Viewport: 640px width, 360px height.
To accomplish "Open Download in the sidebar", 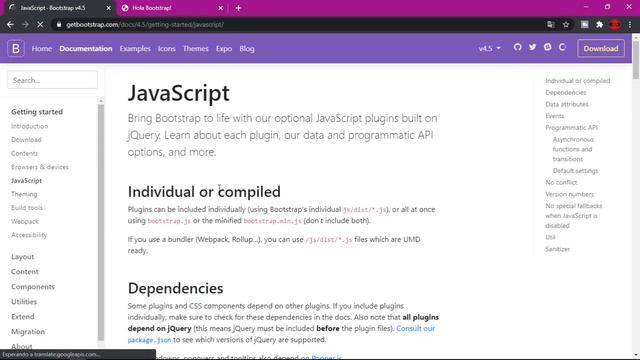I will [x=26, y=140].
